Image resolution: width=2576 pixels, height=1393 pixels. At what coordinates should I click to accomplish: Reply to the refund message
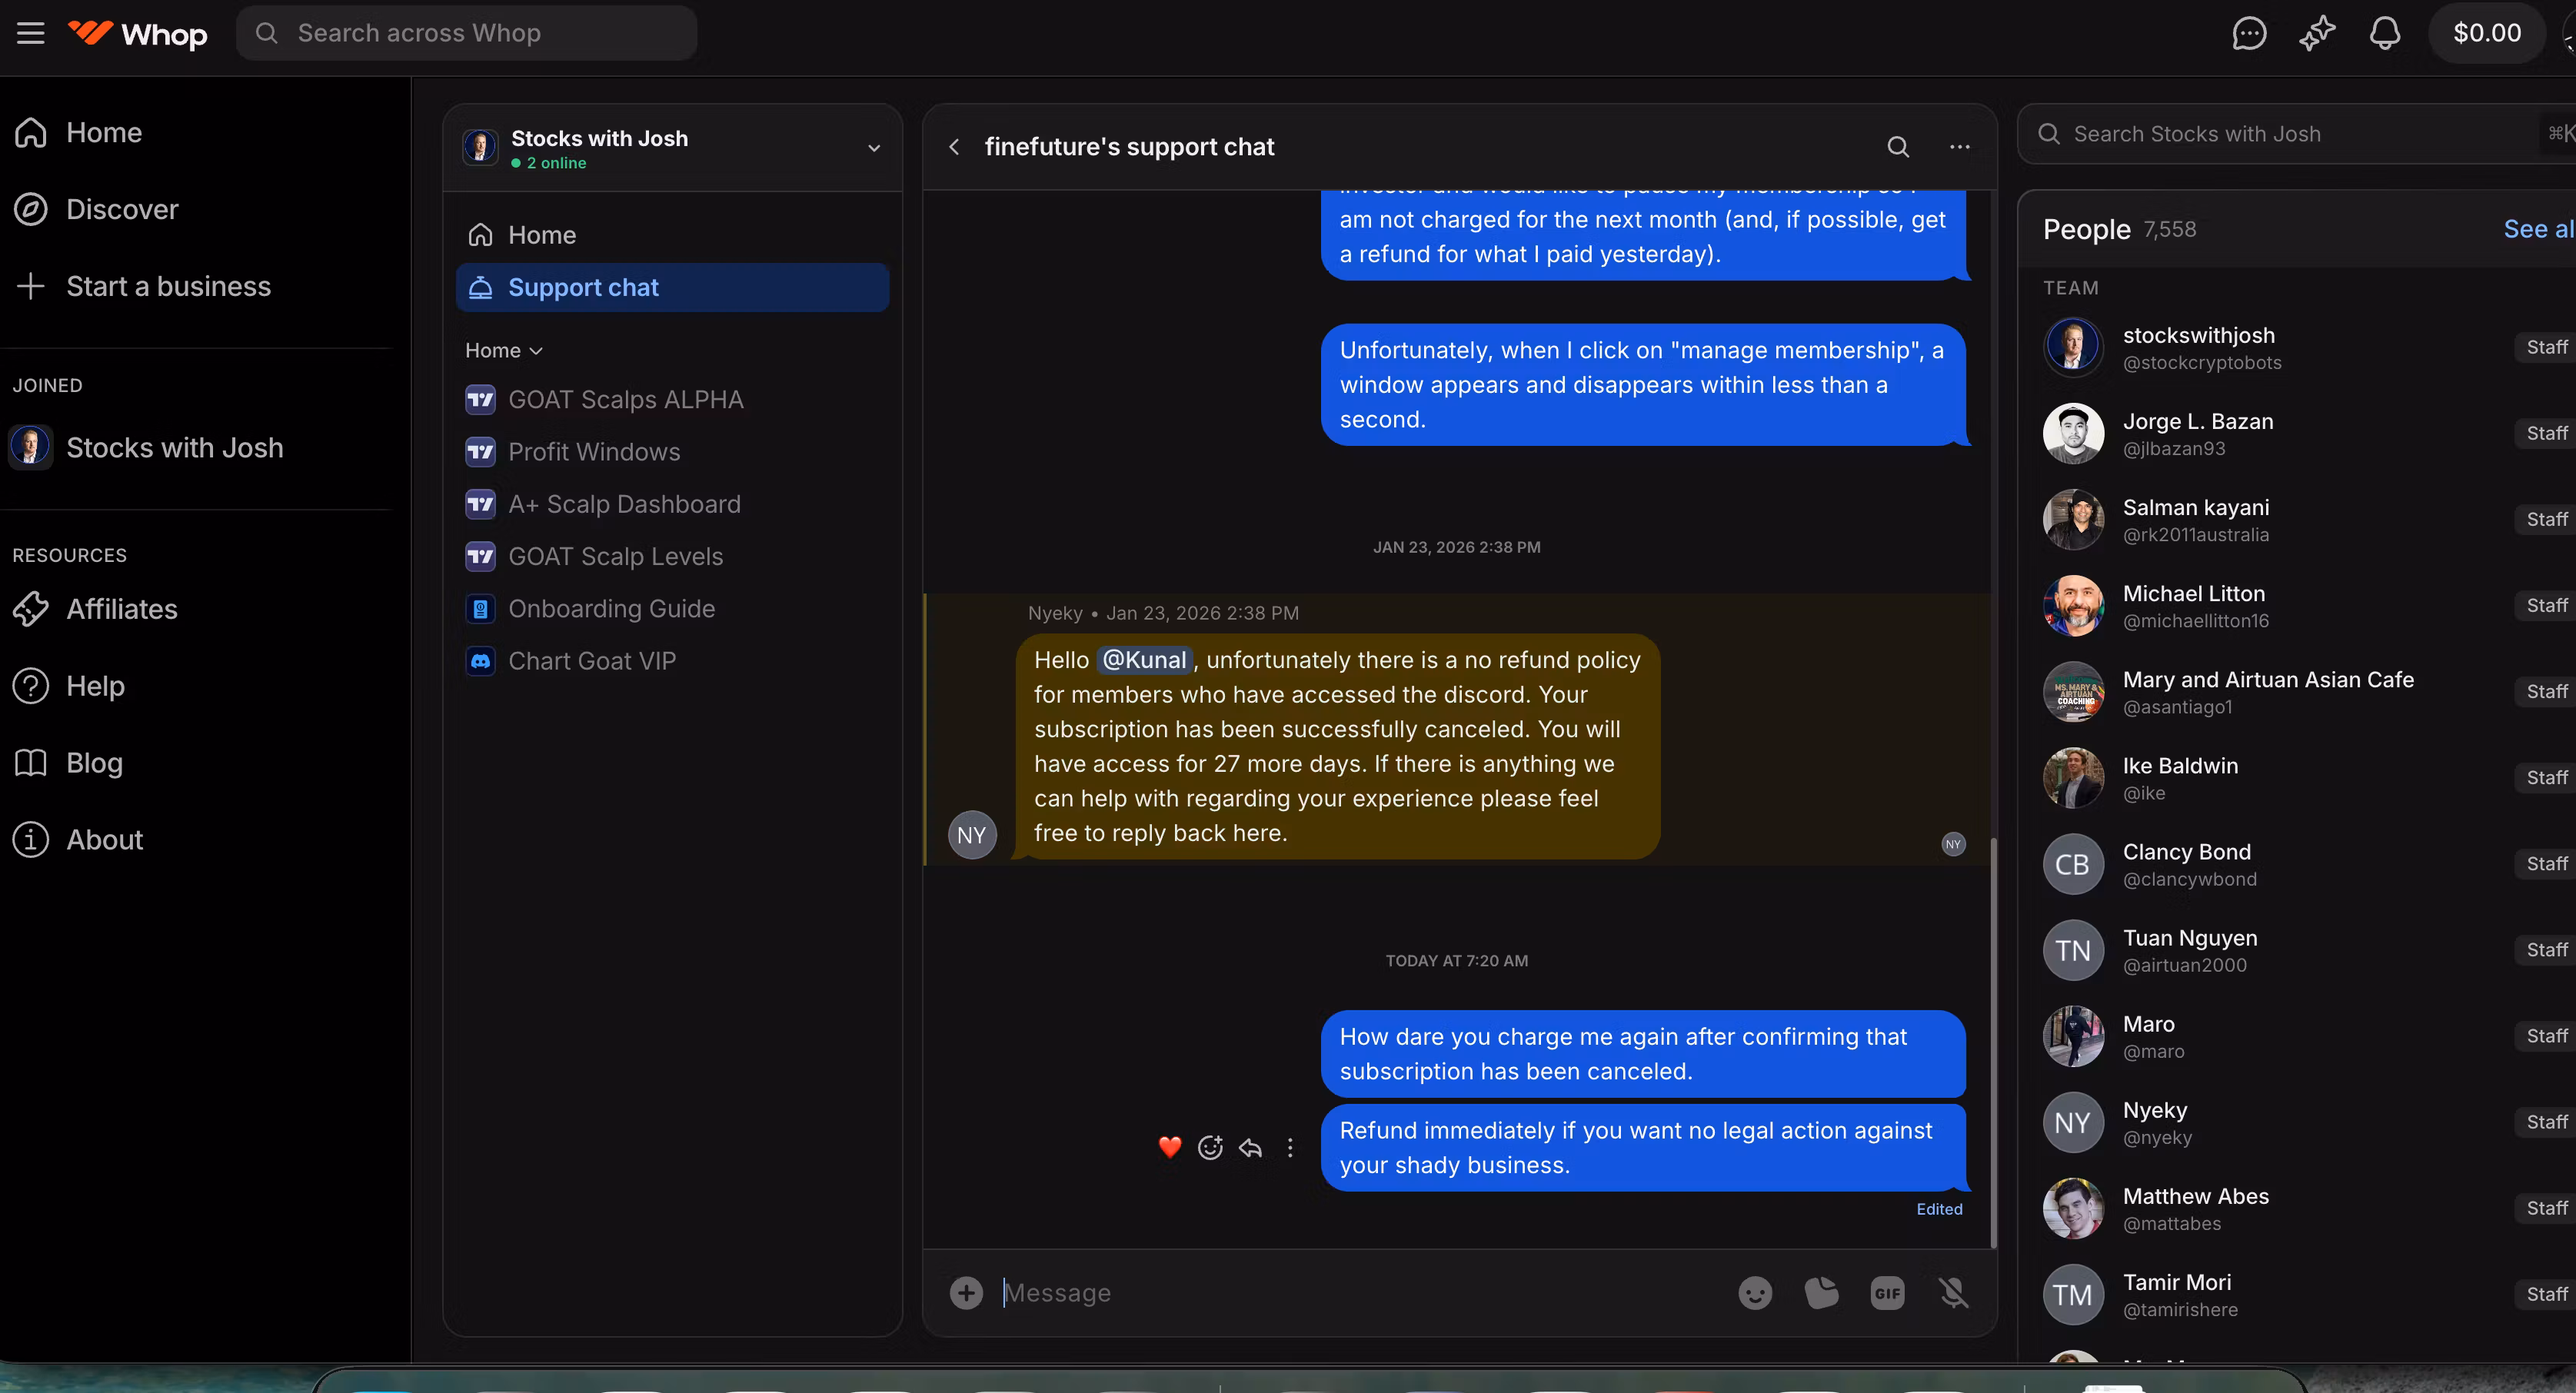(x=1250, y=1147)
